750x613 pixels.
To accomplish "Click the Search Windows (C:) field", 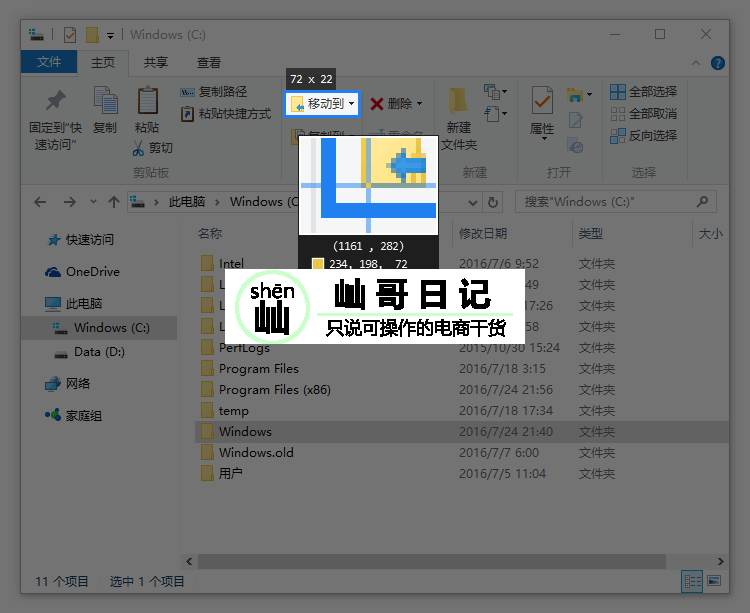I will 616,202.
